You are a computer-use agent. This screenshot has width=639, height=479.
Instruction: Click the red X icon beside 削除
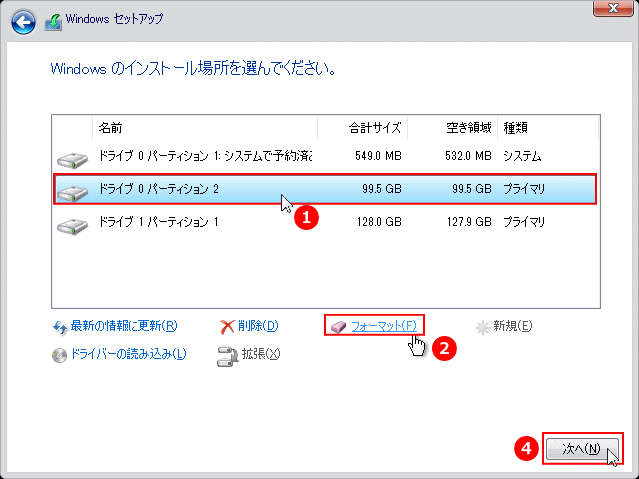pyautogui.click(x=227, y=327)
